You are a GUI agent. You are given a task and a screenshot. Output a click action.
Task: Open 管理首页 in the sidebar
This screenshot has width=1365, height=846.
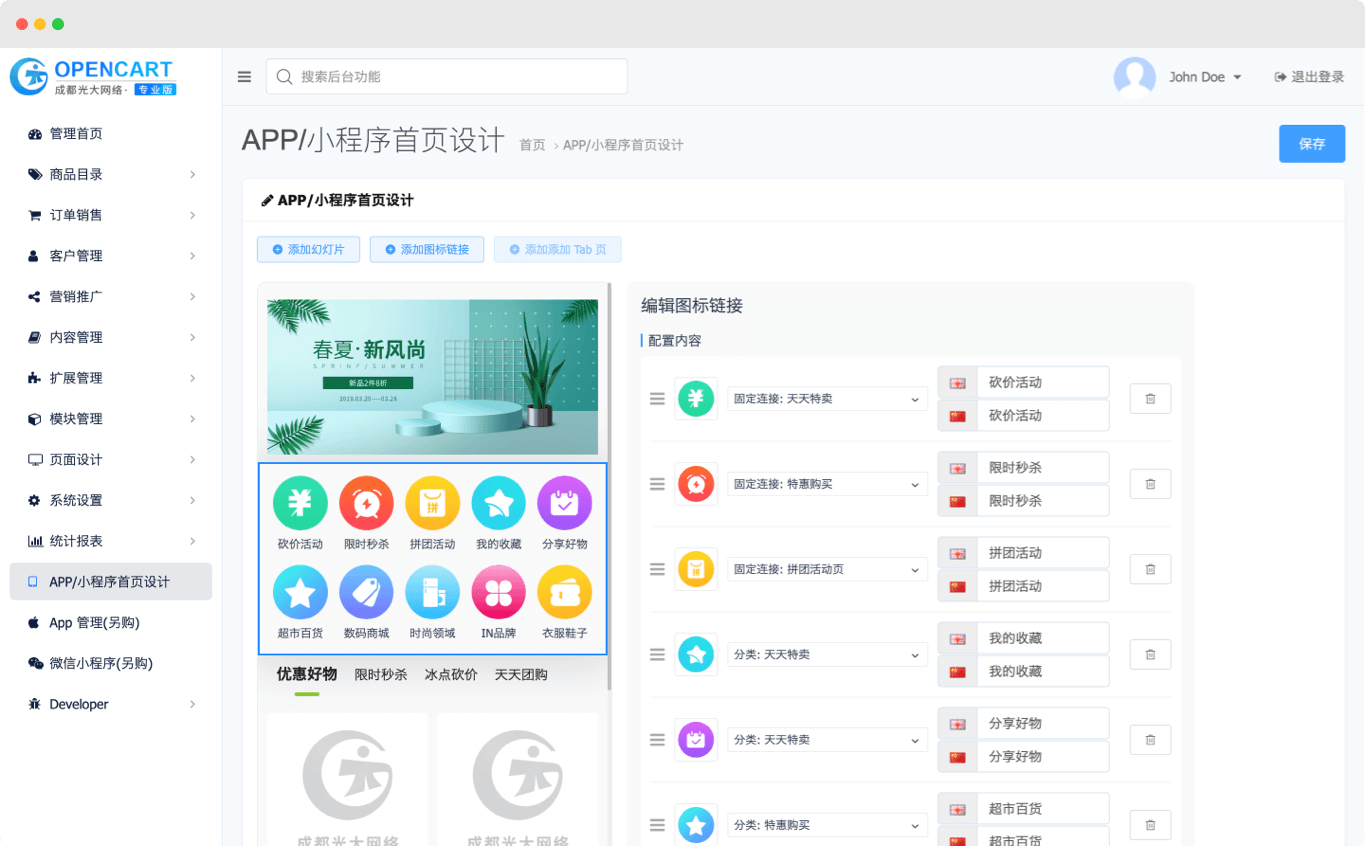76,134
